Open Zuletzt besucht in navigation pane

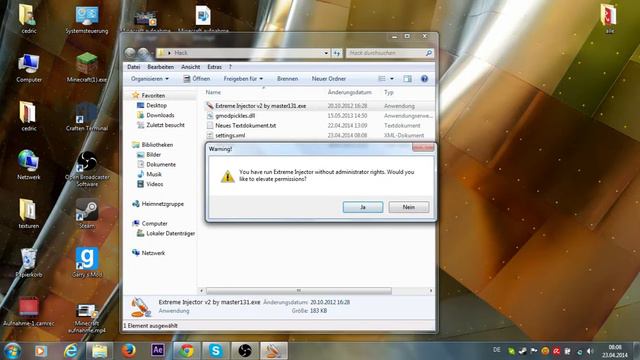point(165,125)
